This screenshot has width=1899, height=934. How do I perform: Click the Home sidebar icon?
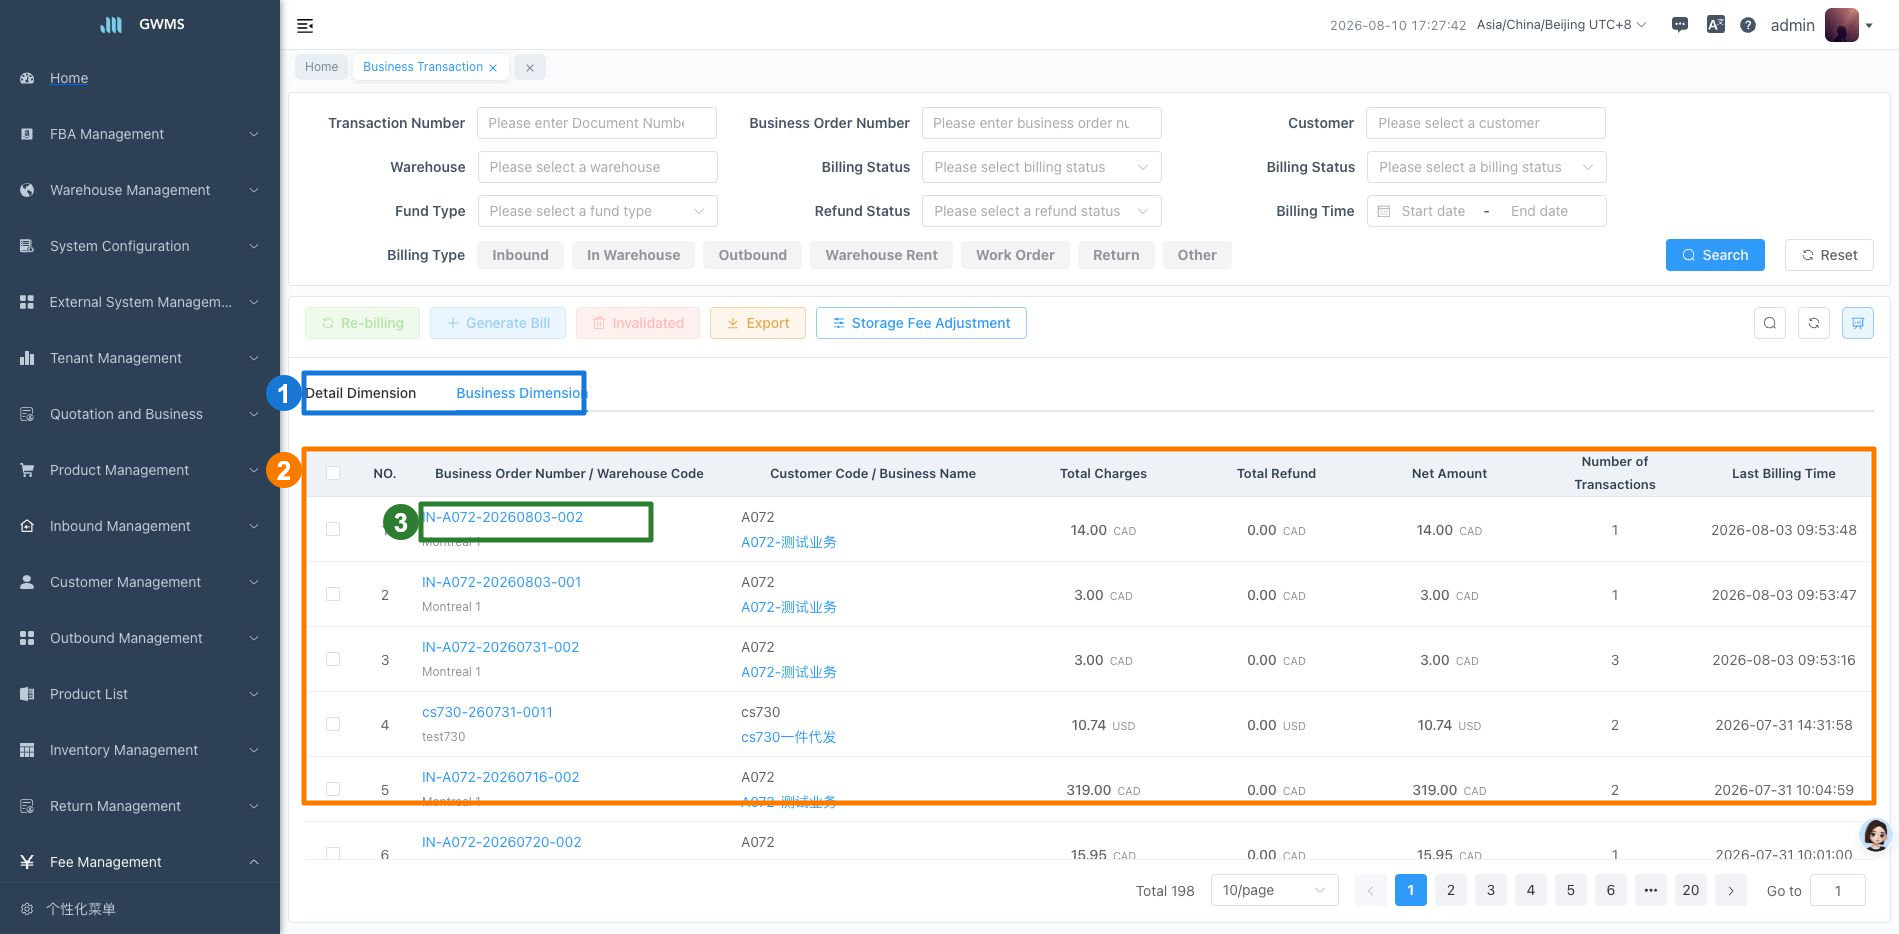pyautogui.click(x=27, y=78)
